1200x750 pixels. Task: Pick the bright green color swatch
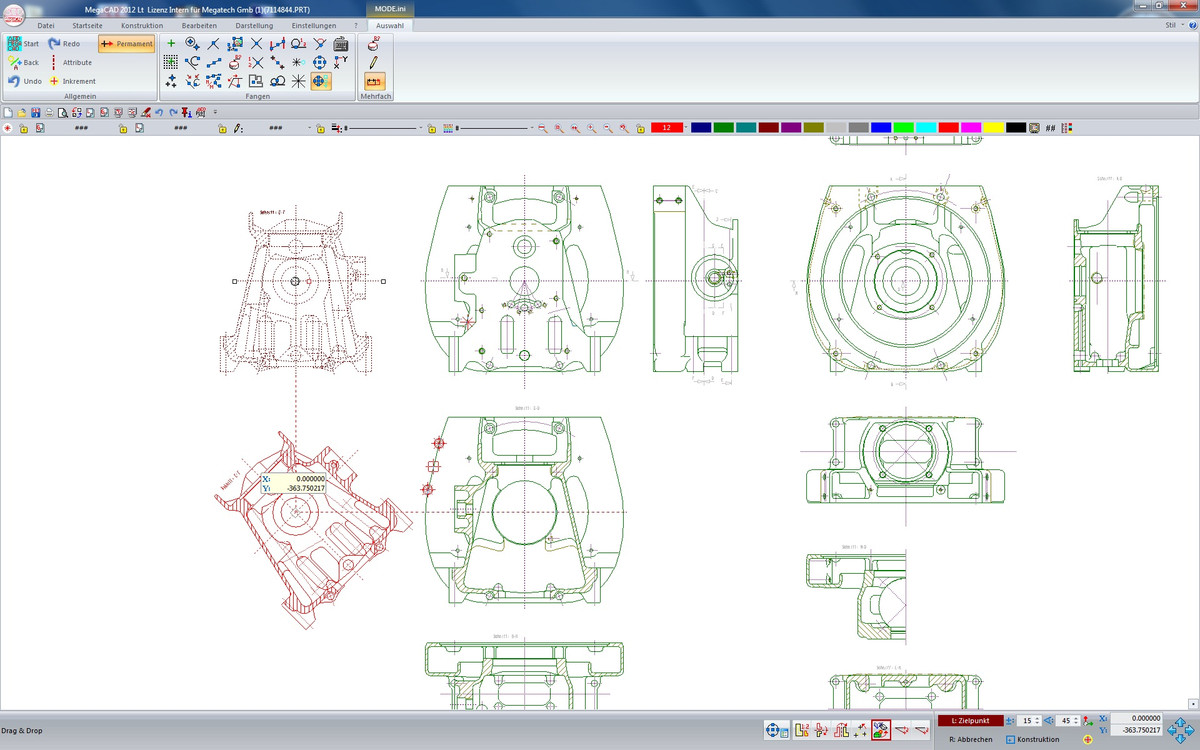903,128
